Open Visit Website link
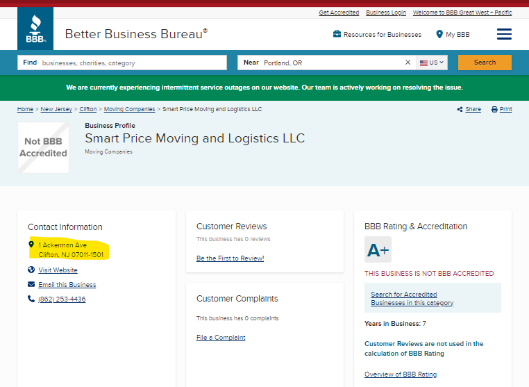 (x=58, y=270)
